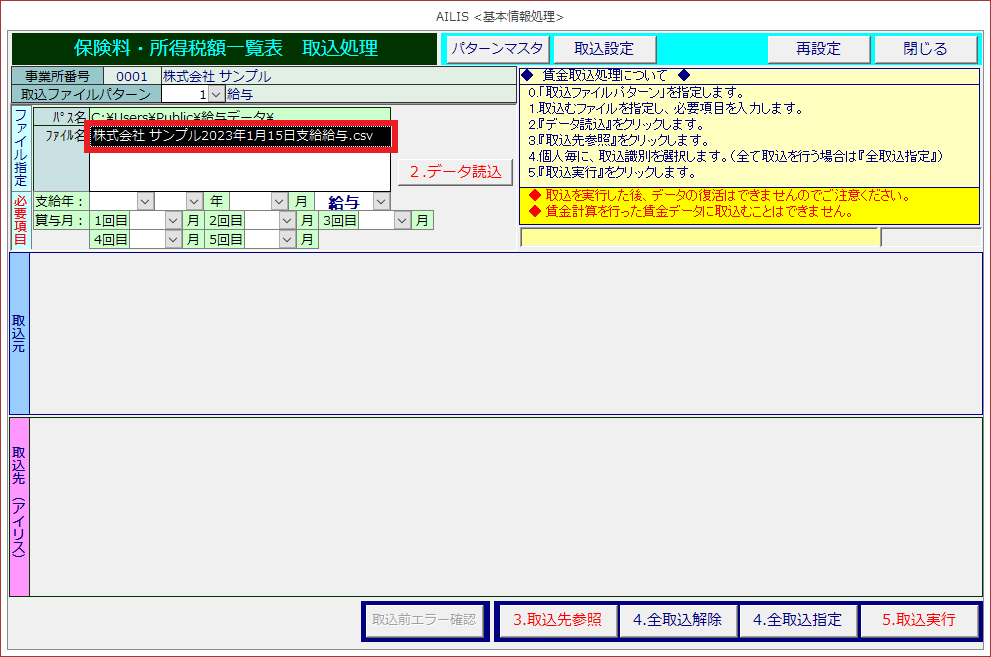The width and height of the screenshot is (991, 657).
Task: Expand the 取込ファイルパターン dropdown
Action: [216, 94]
